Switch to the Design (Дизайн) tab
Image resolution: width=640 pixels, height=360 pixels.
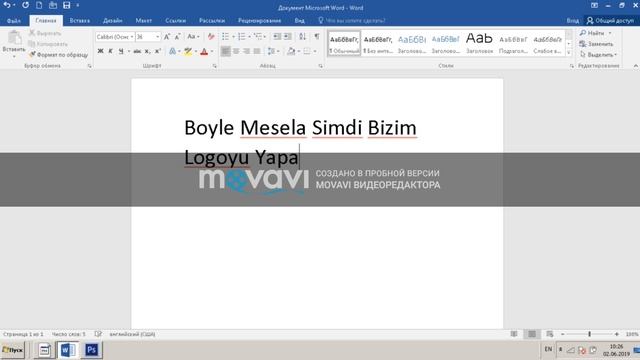[113, 20]
